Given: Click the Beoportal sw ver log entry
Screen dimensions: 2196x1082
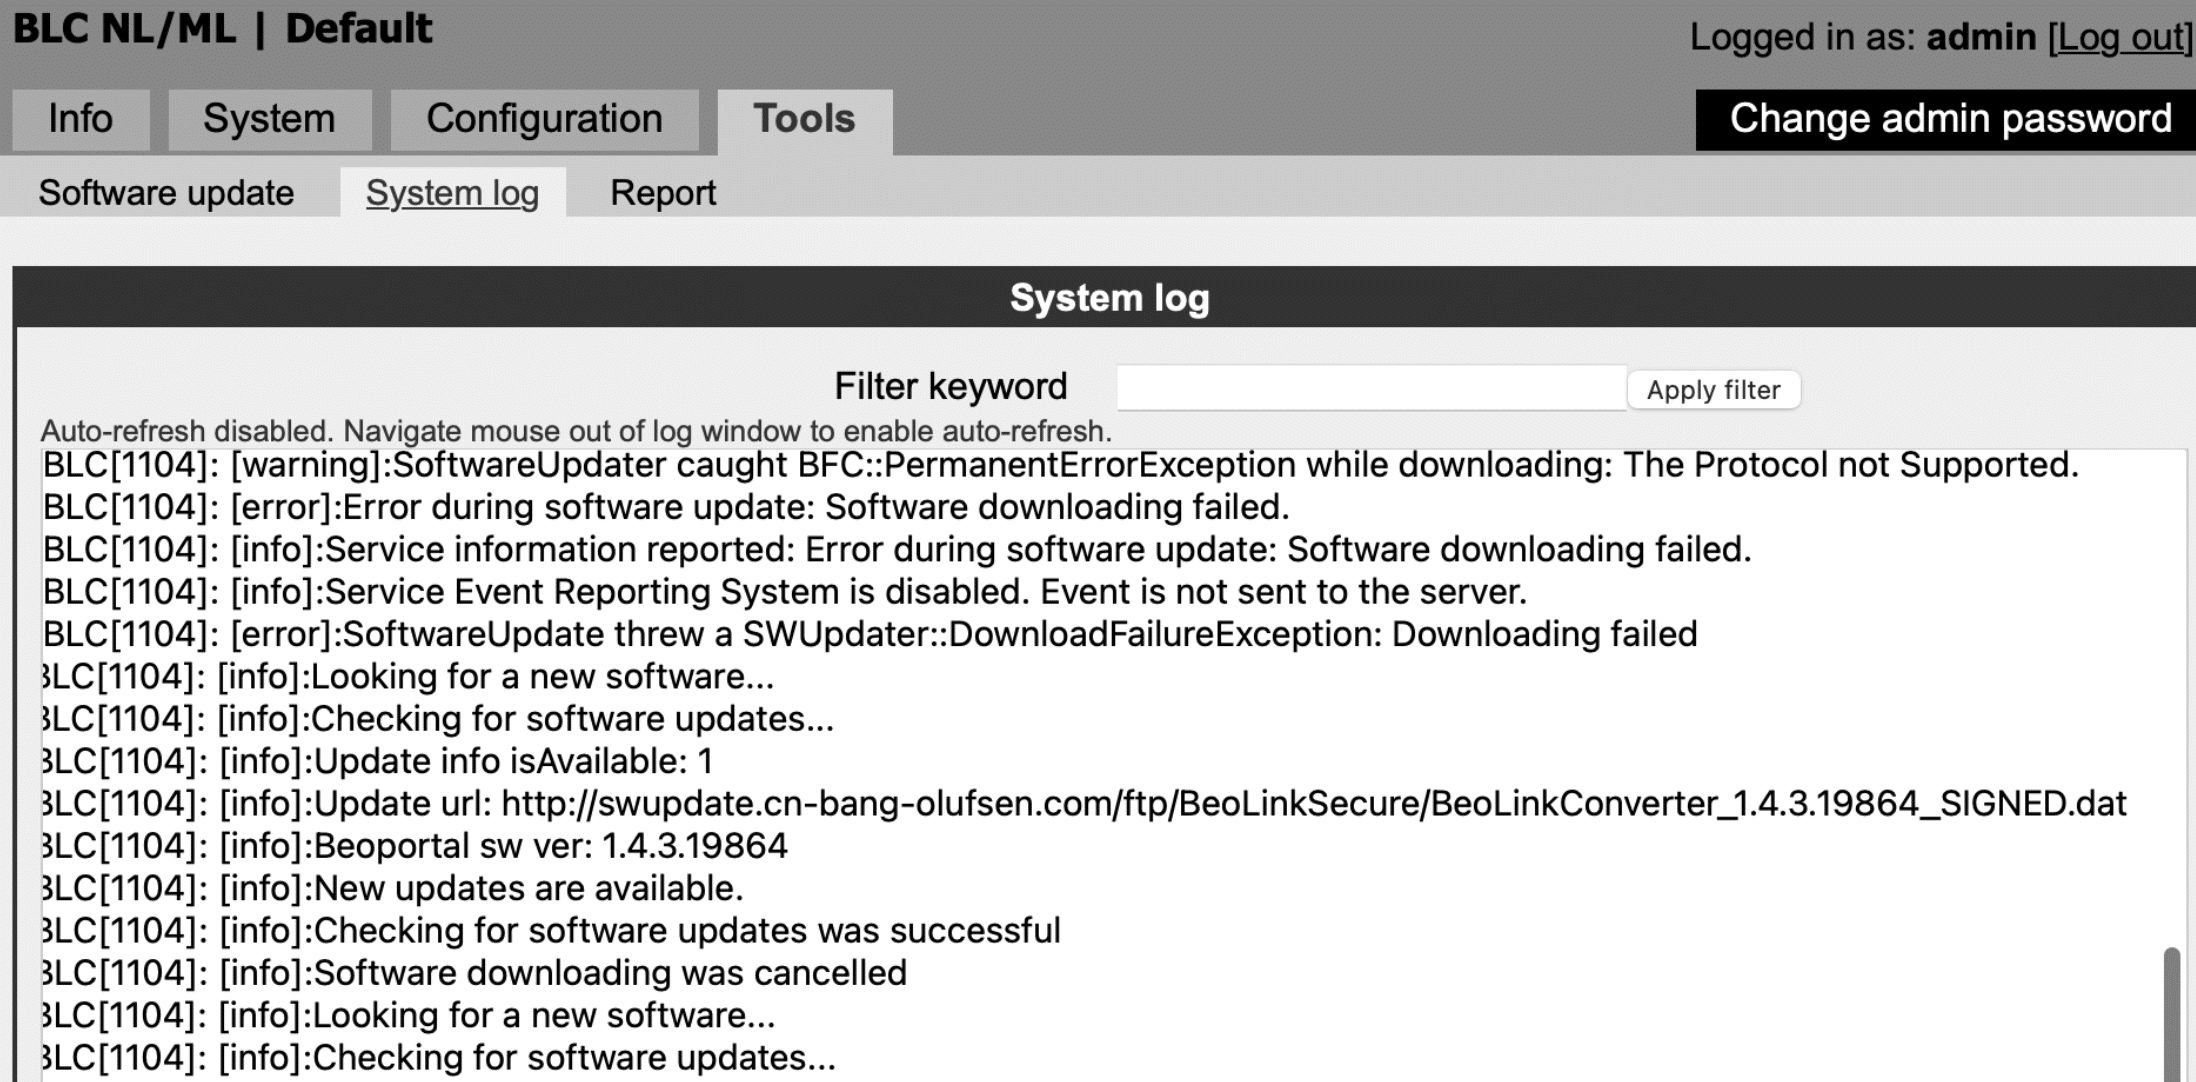Looking at the screenshot, I should 415,846.
